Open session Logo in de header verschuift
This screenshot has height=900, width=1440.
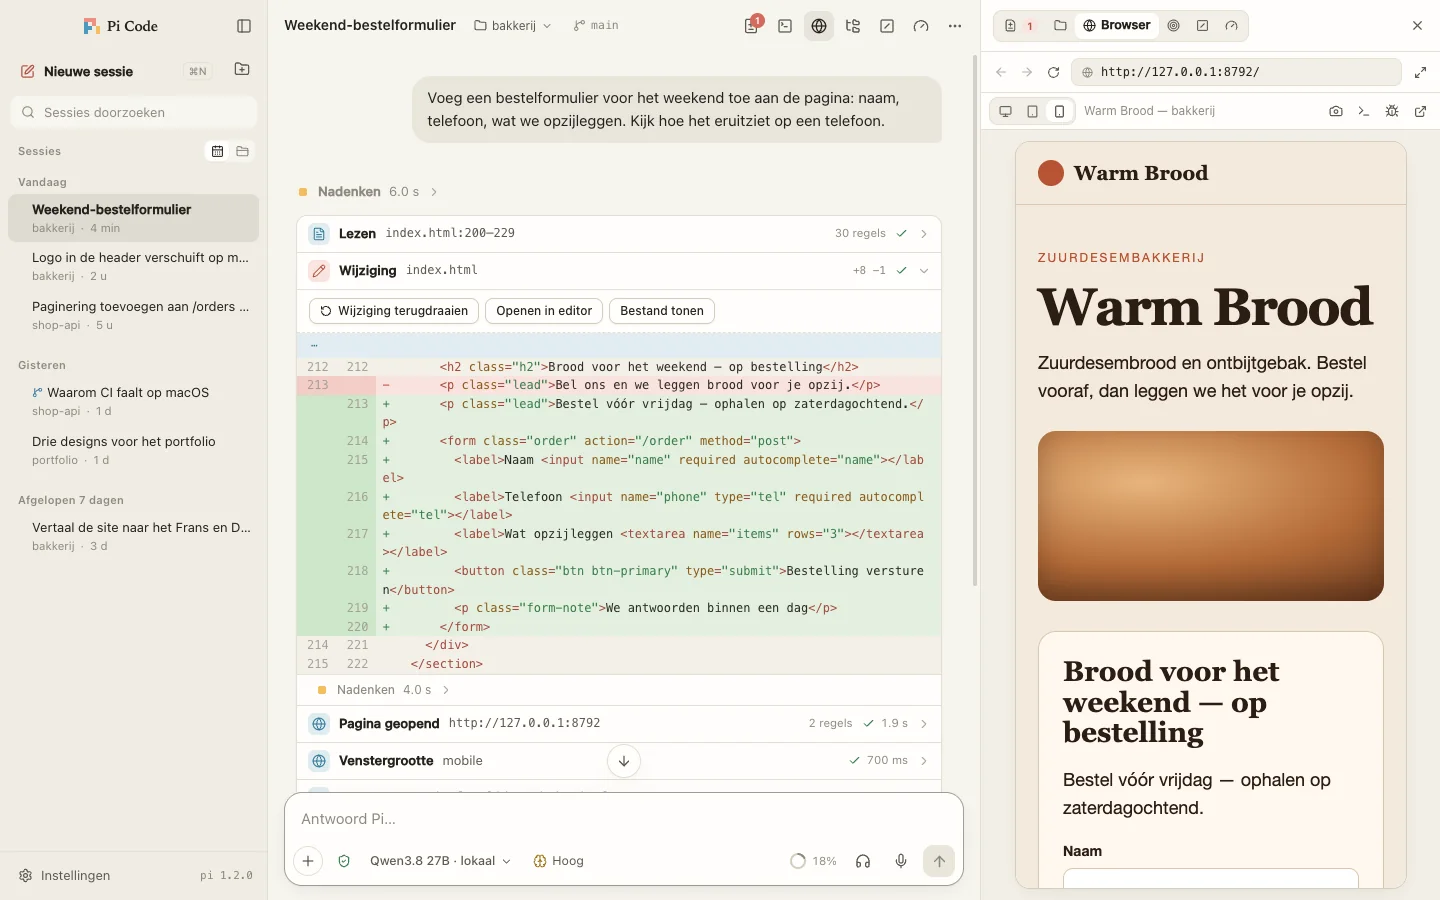[133, 266]
